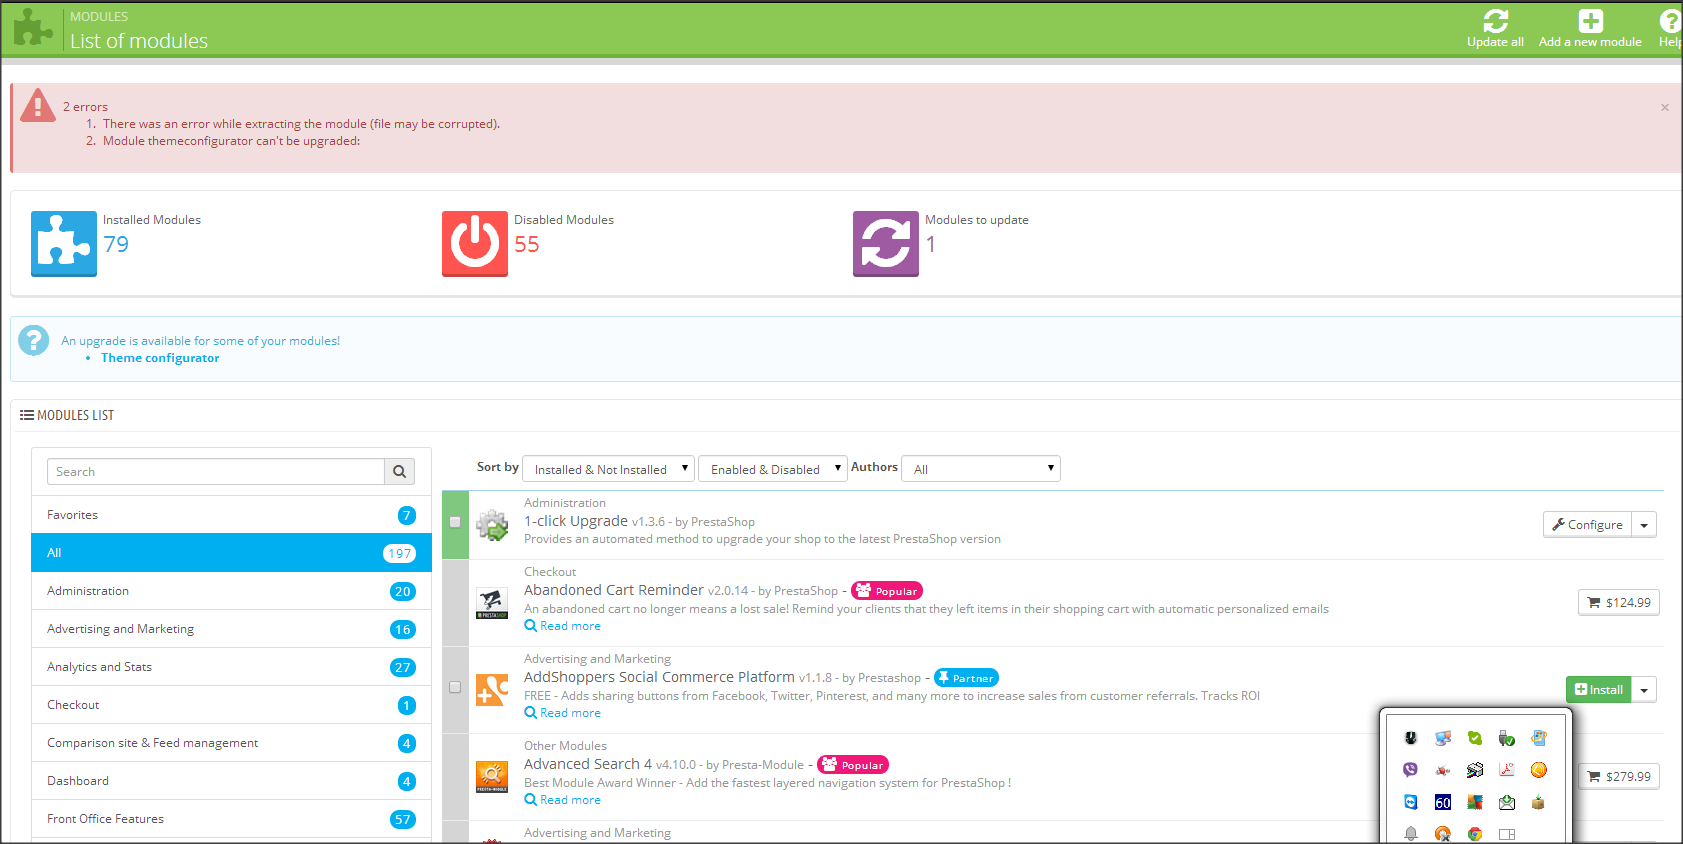Click the Abandoned Cart Reminder module icon

(x=492, y=603)
